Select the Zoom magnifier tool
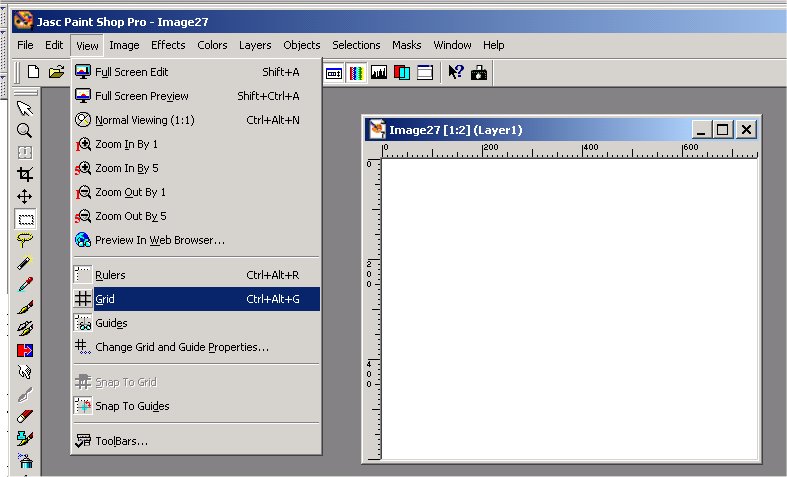This screenshot has height=477, width=787. tap(25, 130)
